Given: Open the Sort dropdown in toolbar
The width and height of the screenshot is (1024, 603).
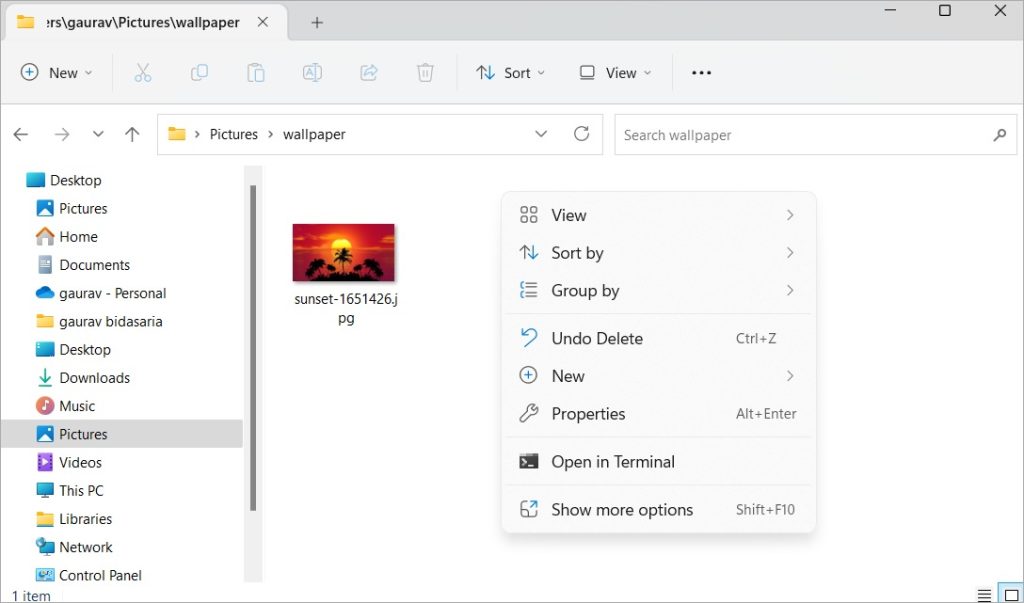Looking at the screenshot, I should [x=511, y=72].
